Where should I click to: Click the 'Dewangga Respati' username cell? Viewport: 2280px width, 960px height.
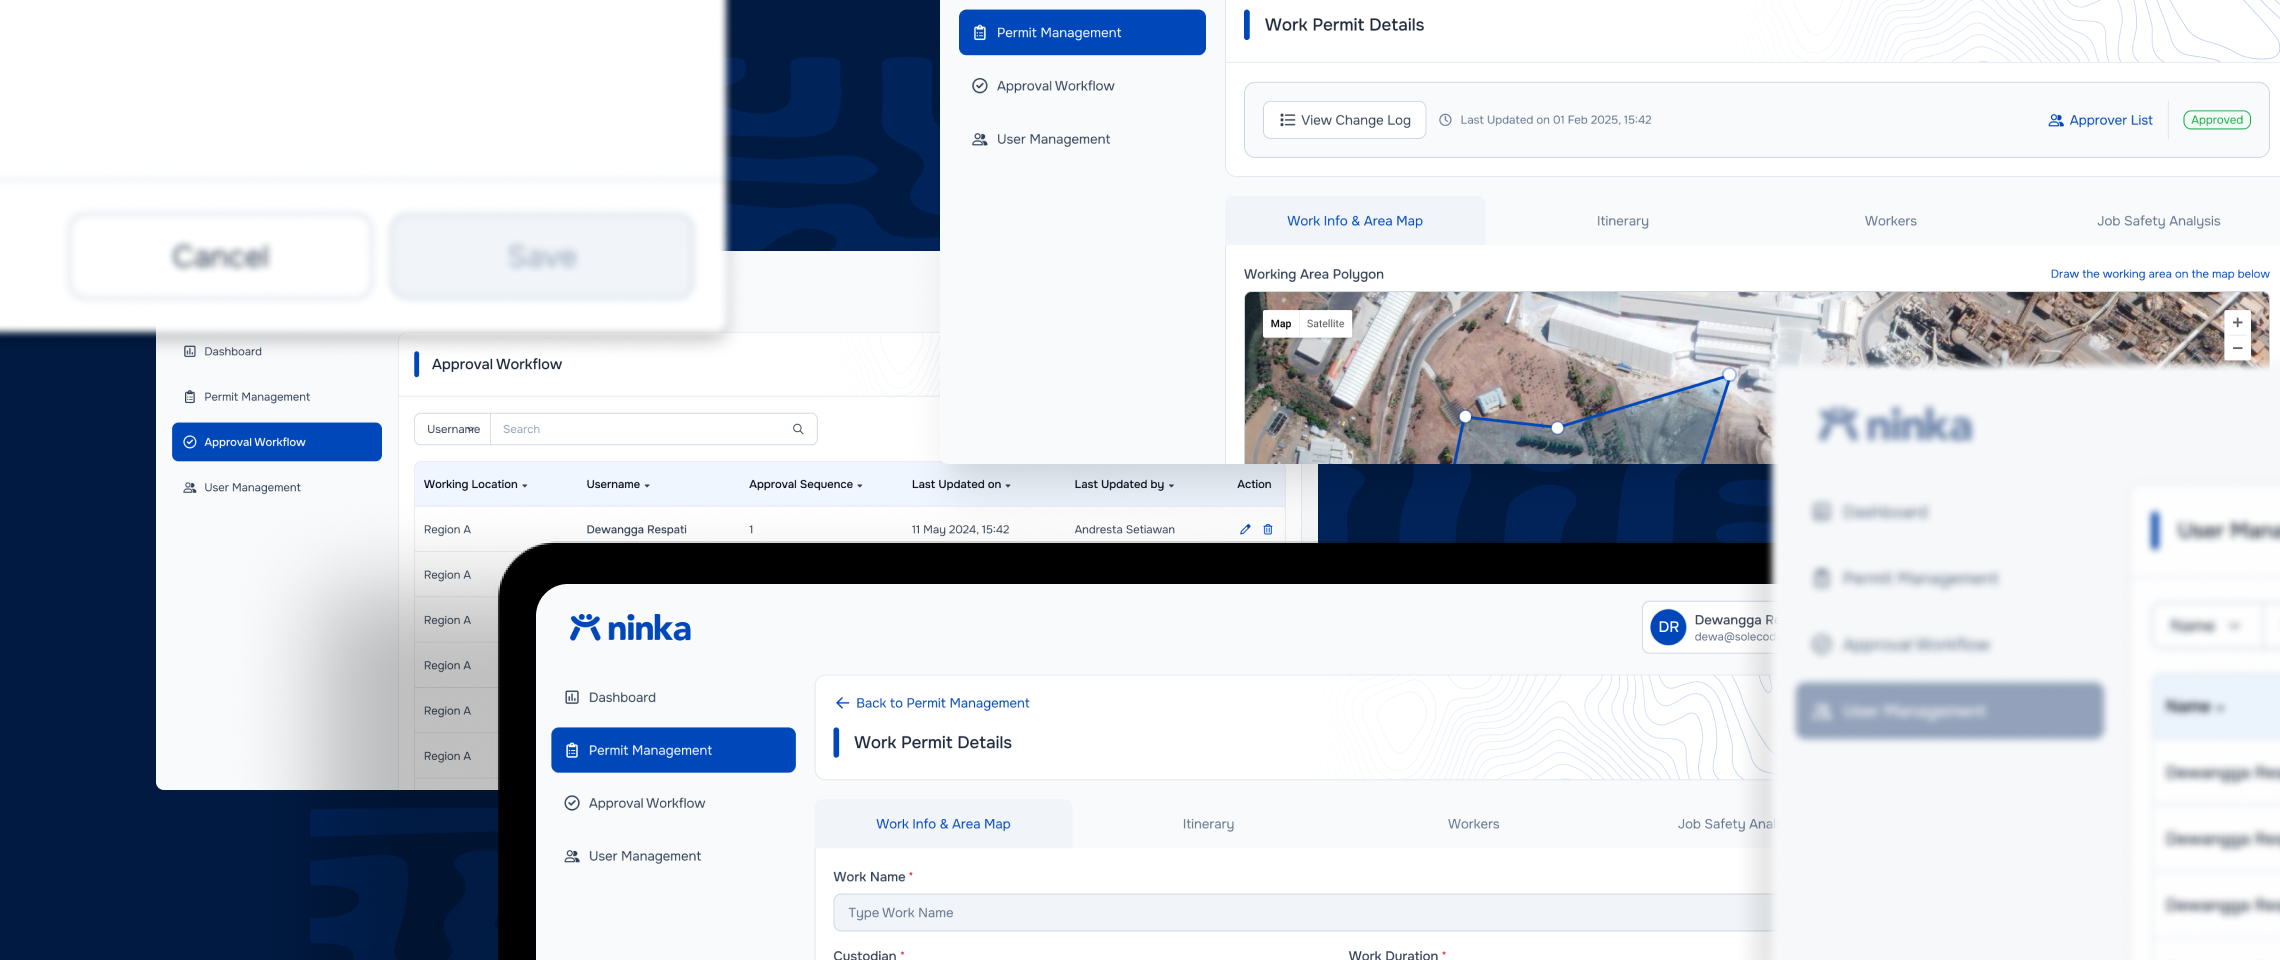(x=636, y=530)
